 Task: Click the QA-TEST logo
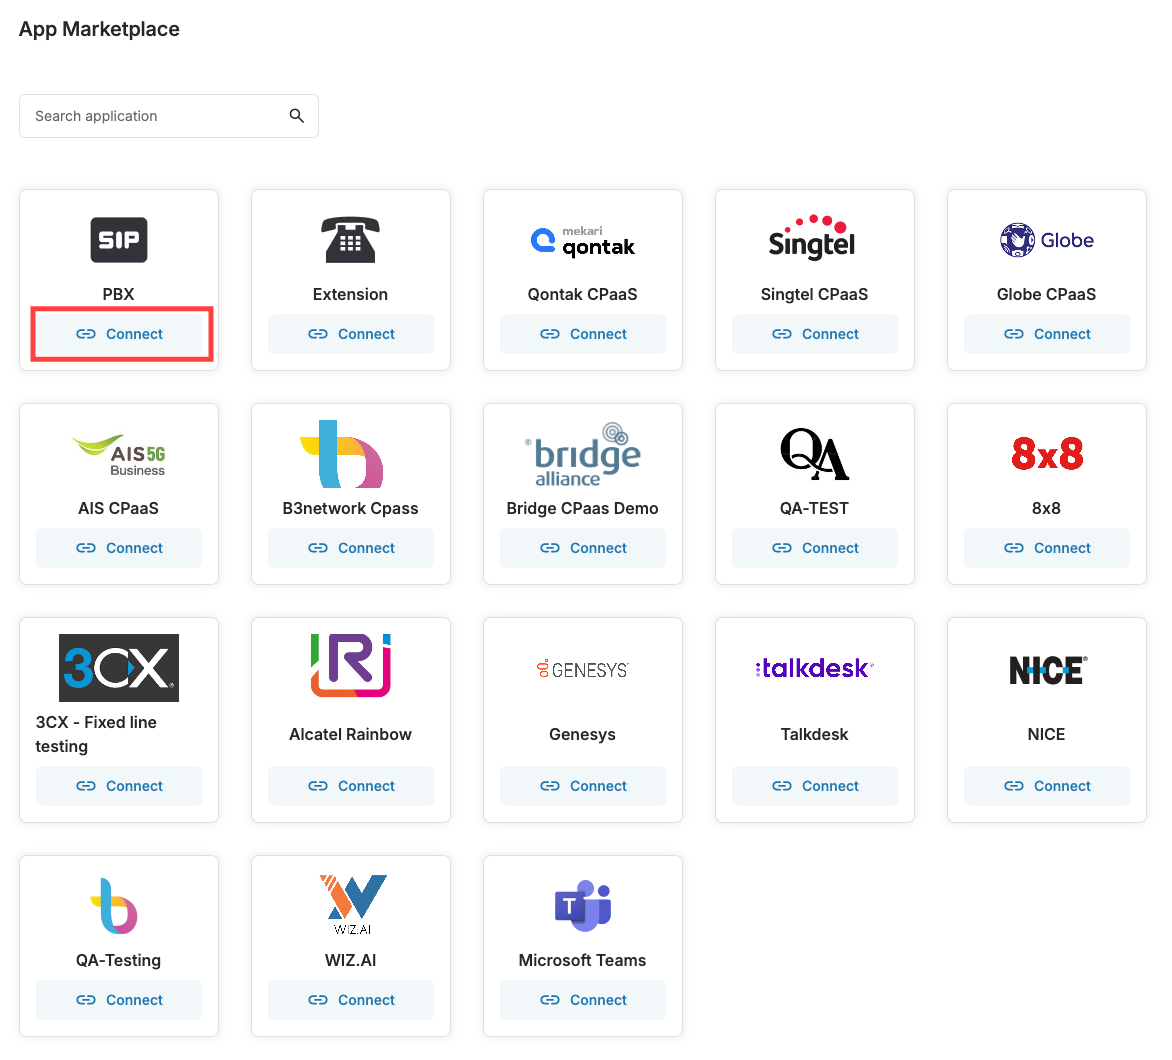pyautogui.click(x=815, y=454)
